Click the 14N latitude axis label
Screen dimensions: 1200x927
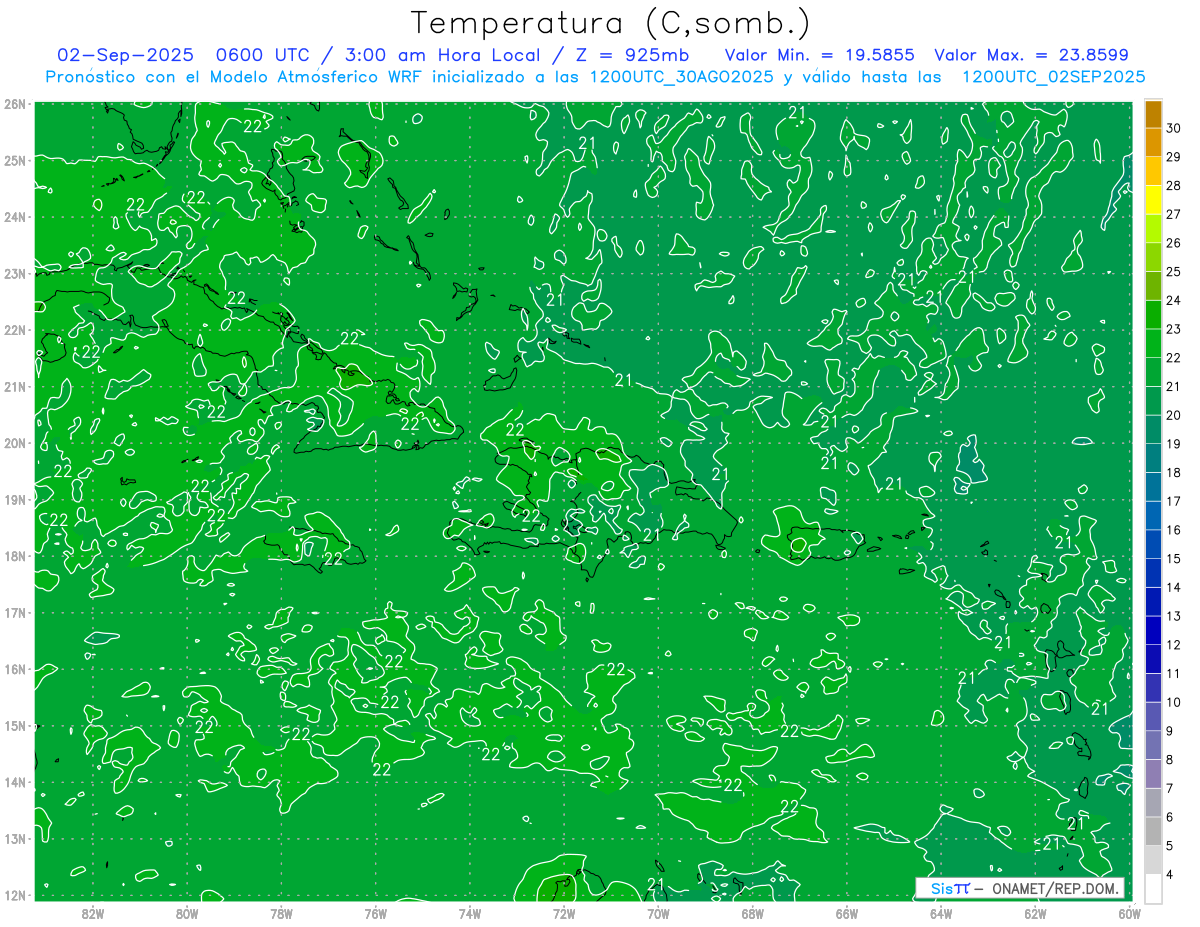tap(14, 782)
